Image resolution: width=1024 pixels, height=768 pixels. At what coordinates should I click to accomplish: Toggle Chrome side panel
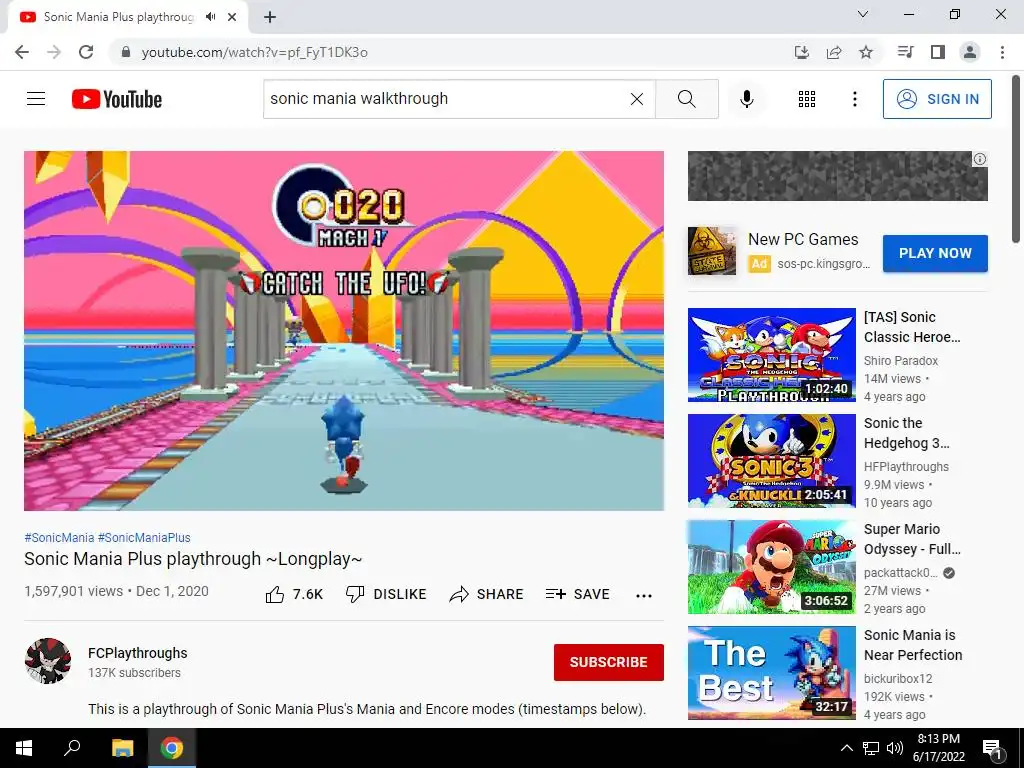point(938,52)
